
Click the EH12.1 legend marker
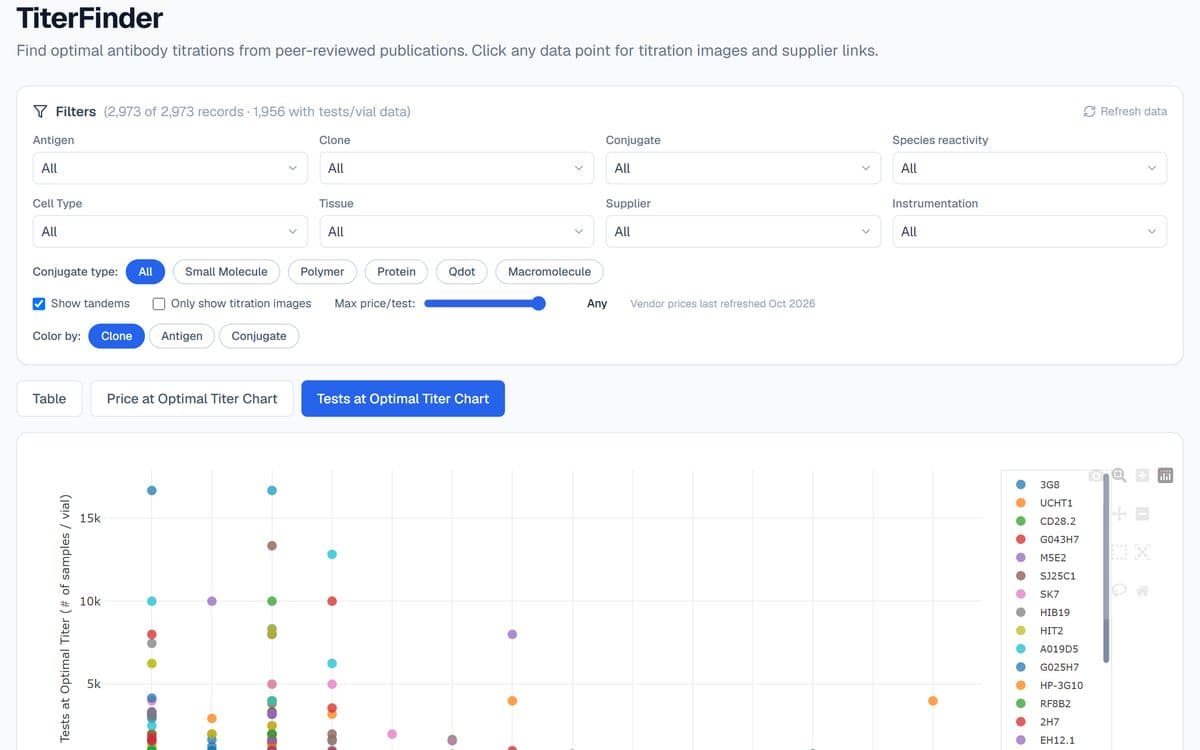tap(1020, 740)
